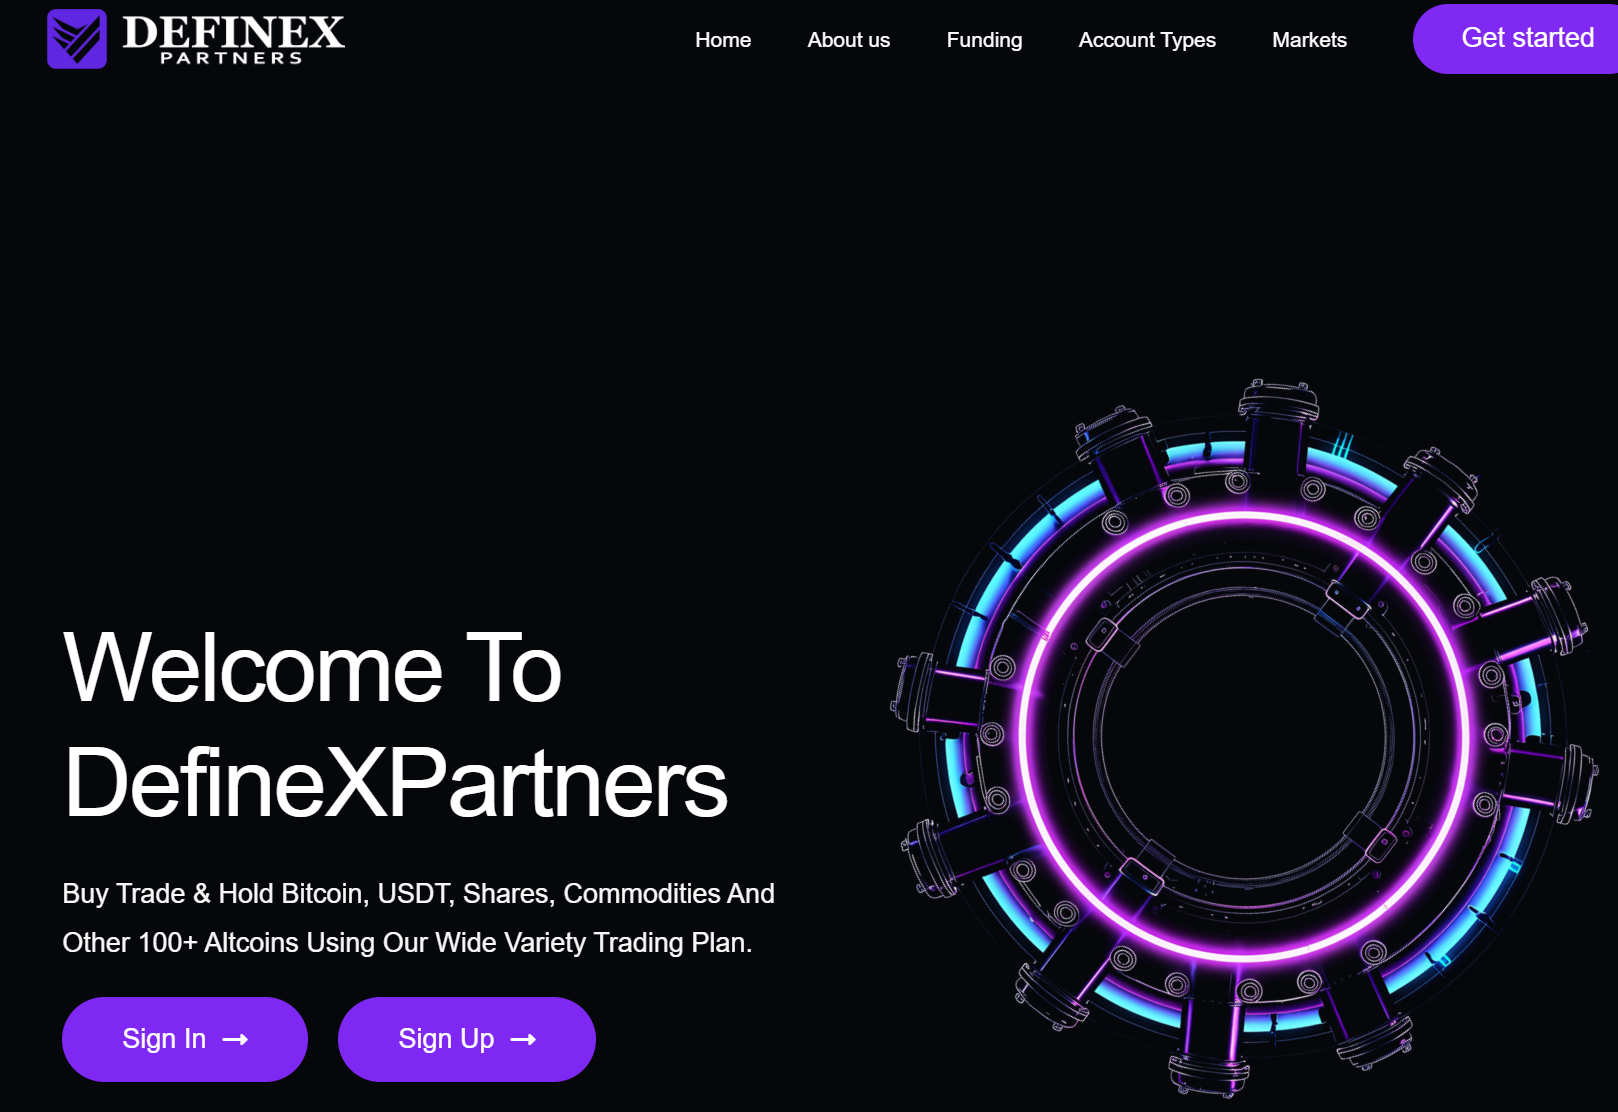
Task: Click the purple DefineX shield logo icon
Action: [x=77, y=39]
